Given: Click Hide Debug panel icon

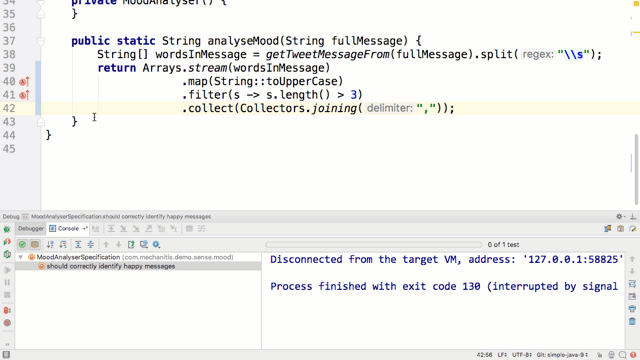Looking at the screenshot, I should coord(633,217).
